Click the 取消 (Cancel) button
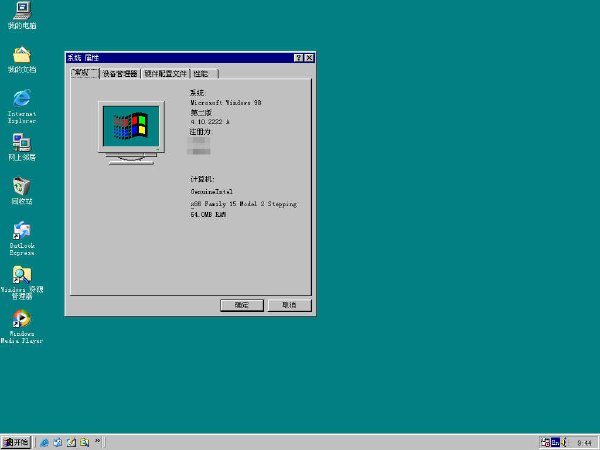Screen dimensions: 600x450 pyautogui.click(x=289, y=305)
